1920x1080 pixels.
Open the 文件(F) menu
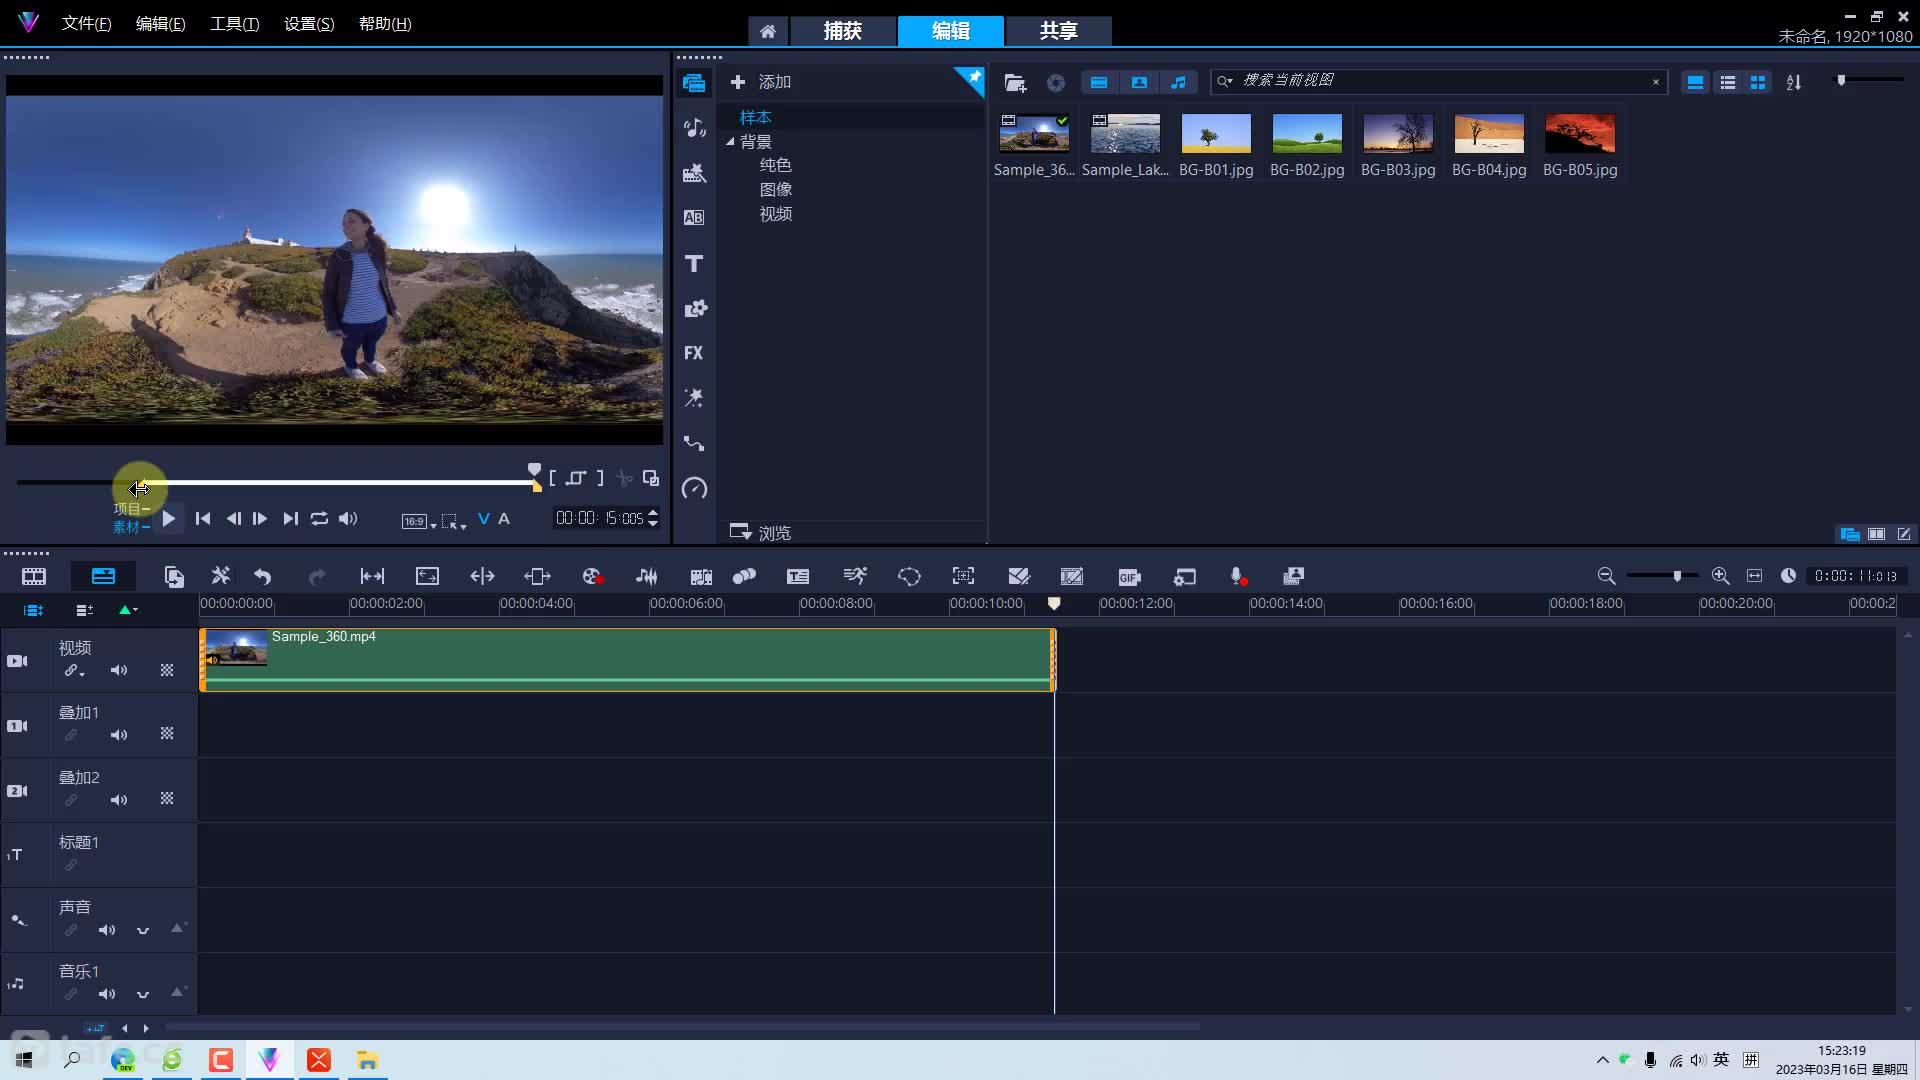(86, 24)
